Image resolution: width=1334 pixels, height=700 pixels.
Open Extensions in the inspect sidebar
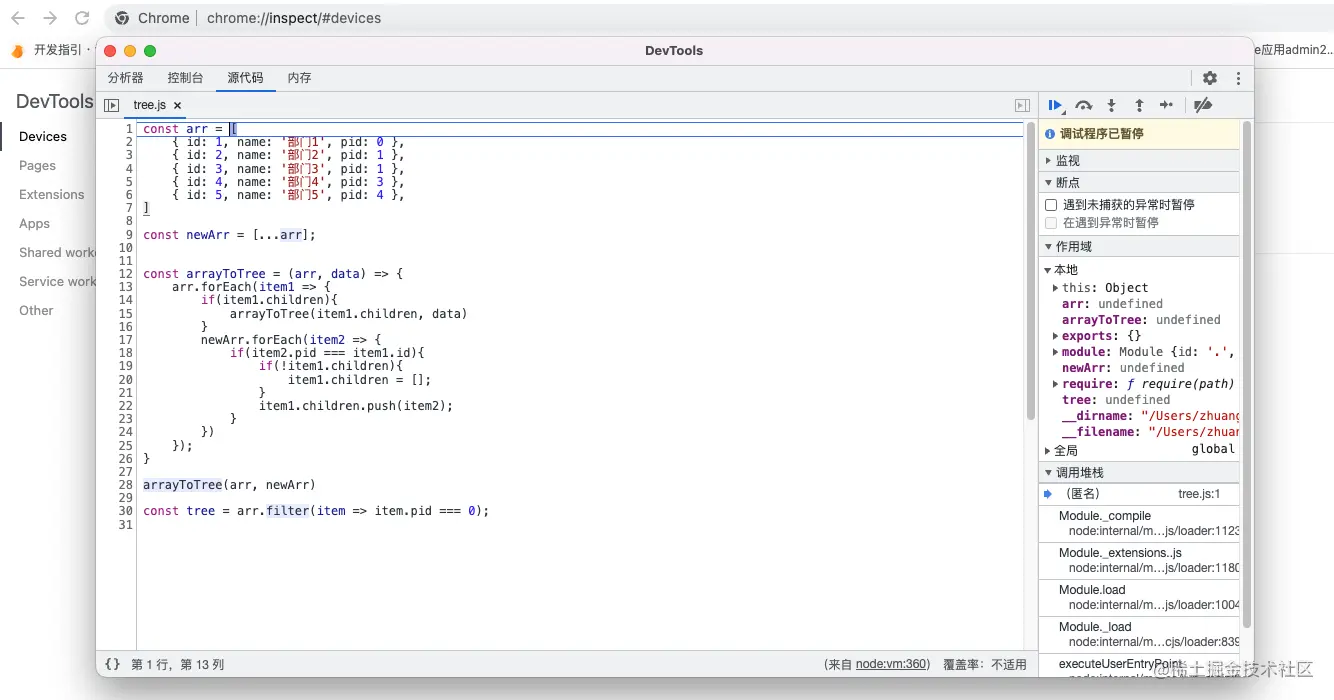point(52,195)
